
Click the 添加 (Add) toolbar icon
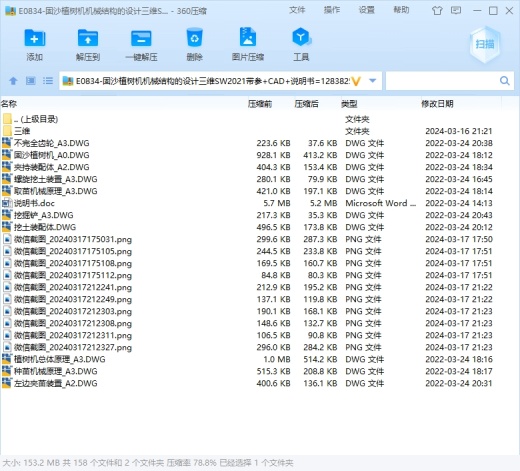coord(35,38)
